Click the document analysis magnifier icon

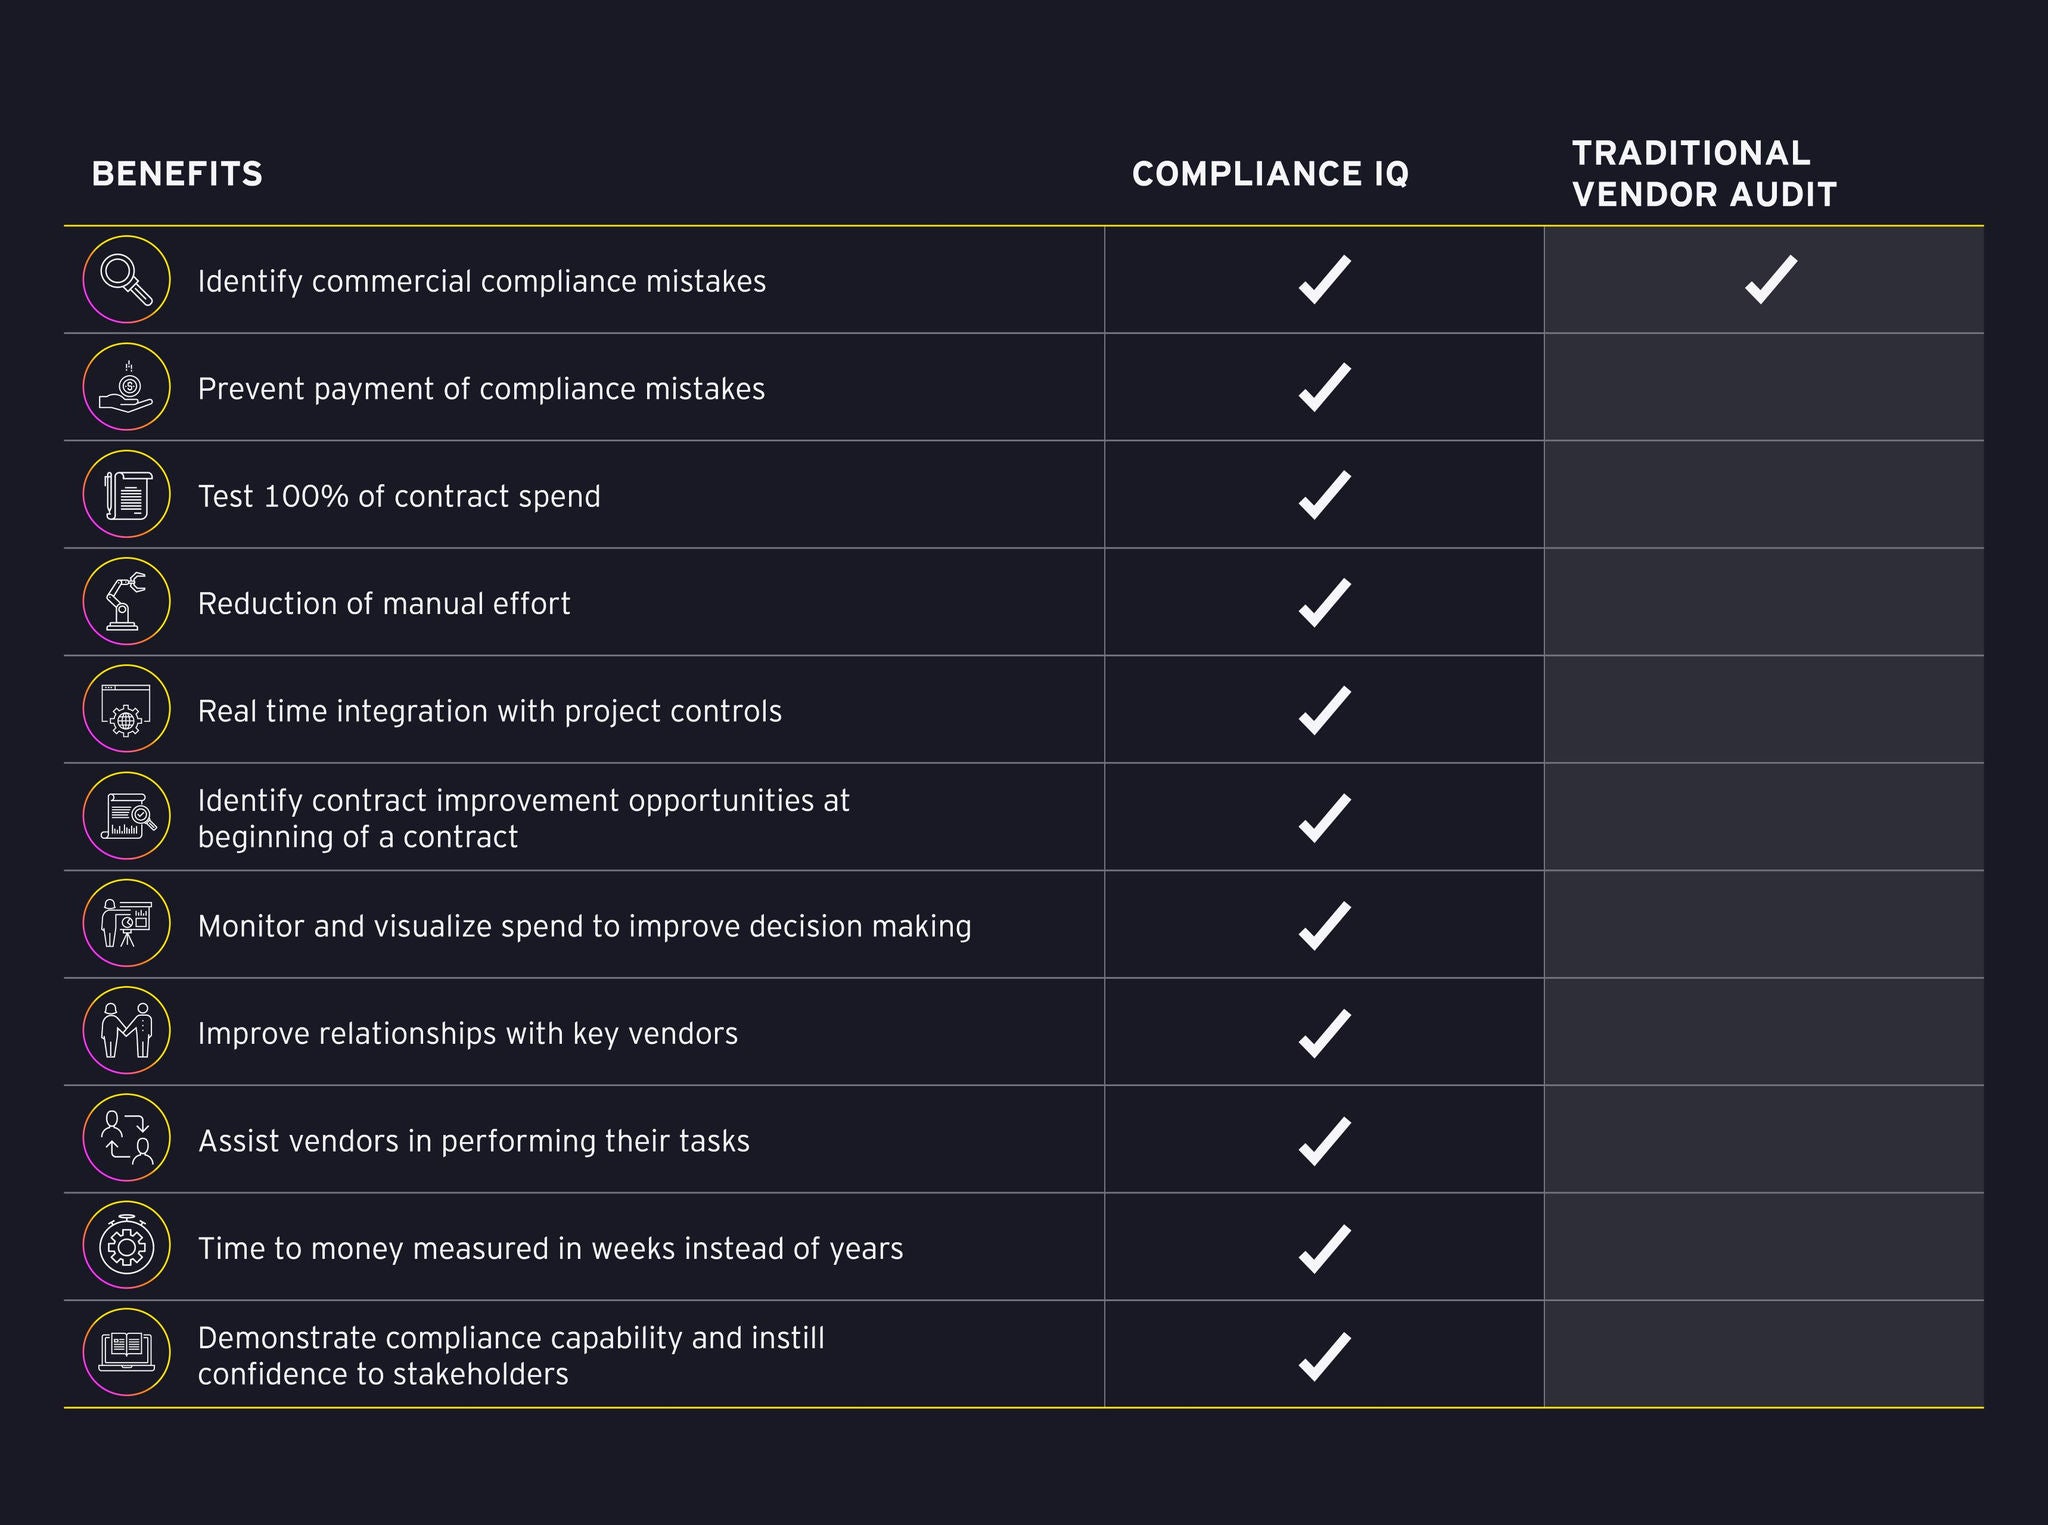126,817
